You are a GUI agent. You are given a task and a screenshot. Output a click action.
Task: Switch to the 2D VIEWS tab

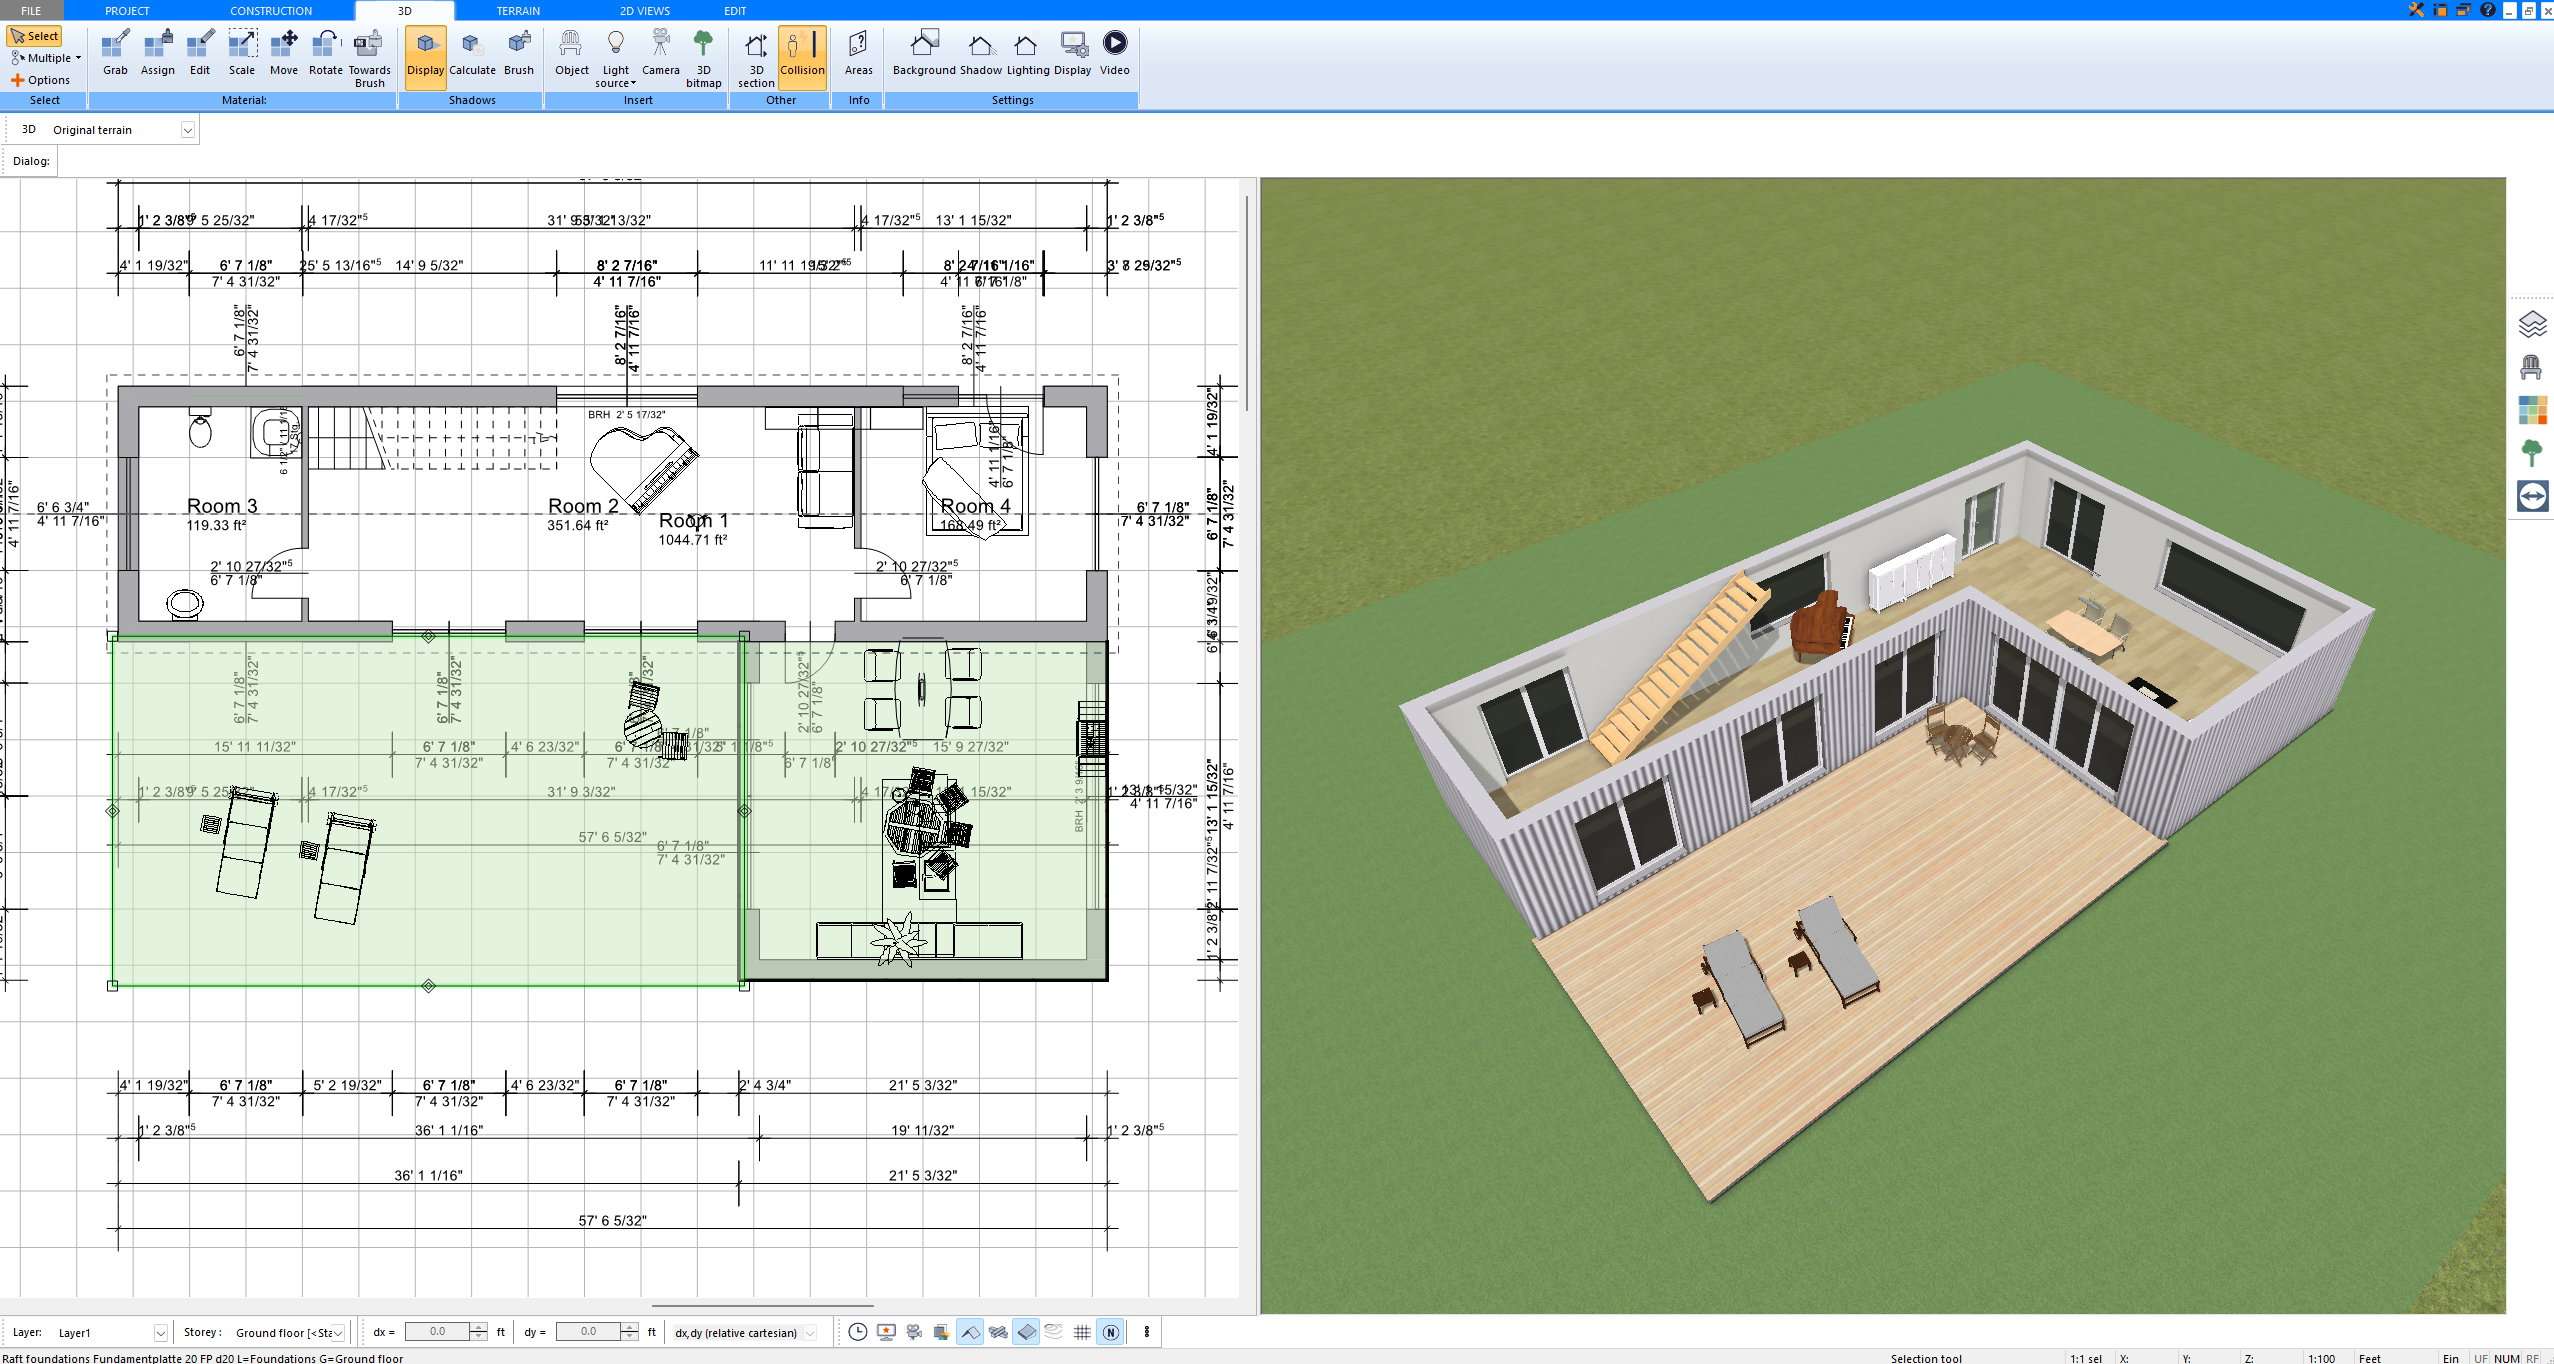click(645, 10)
